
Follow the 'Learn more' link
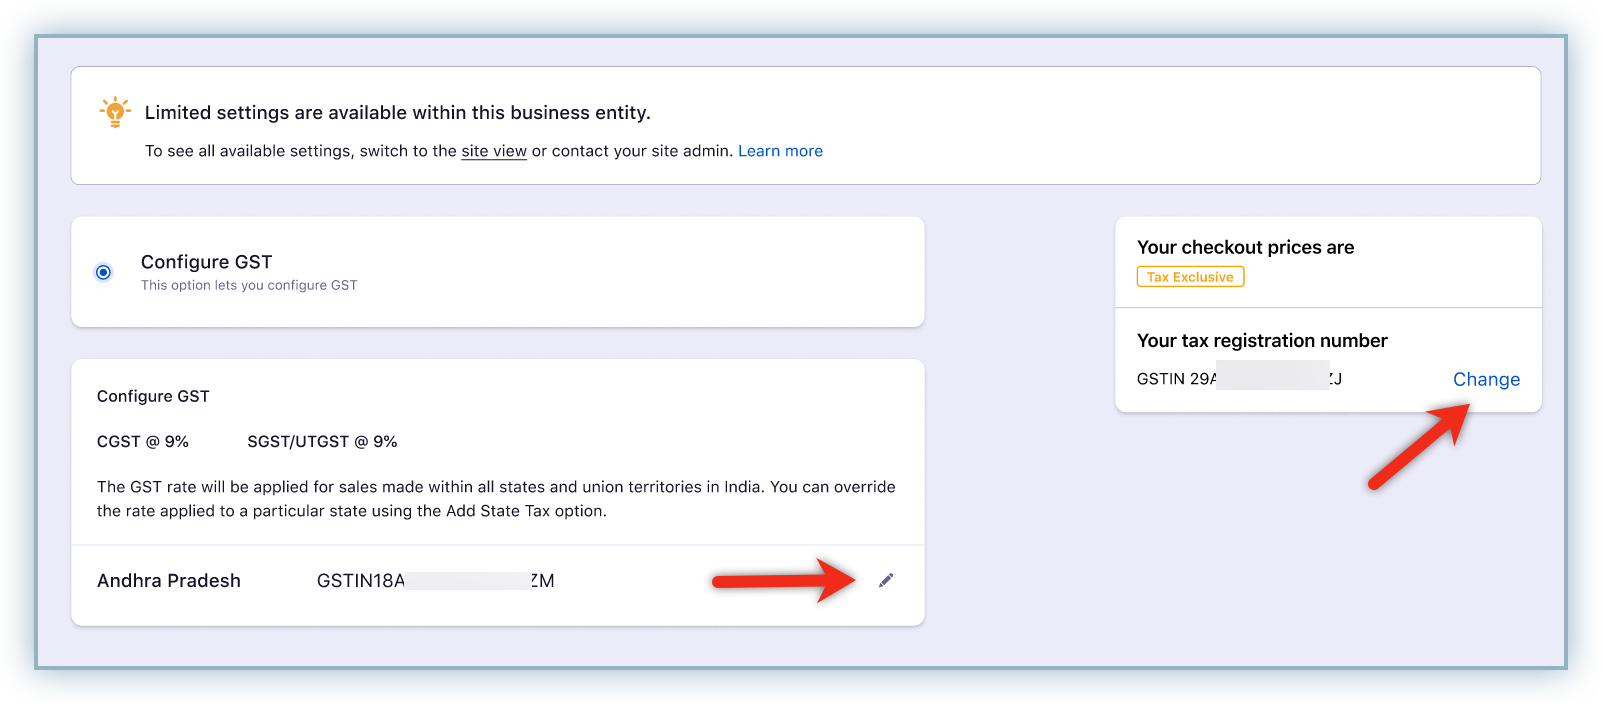(x=780, y=151)
